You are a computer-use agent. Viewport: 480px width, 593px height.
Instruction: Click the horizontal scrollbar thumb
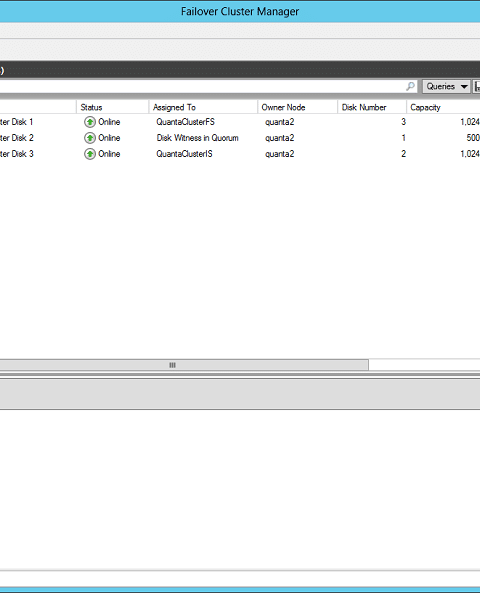click(184, 365)
